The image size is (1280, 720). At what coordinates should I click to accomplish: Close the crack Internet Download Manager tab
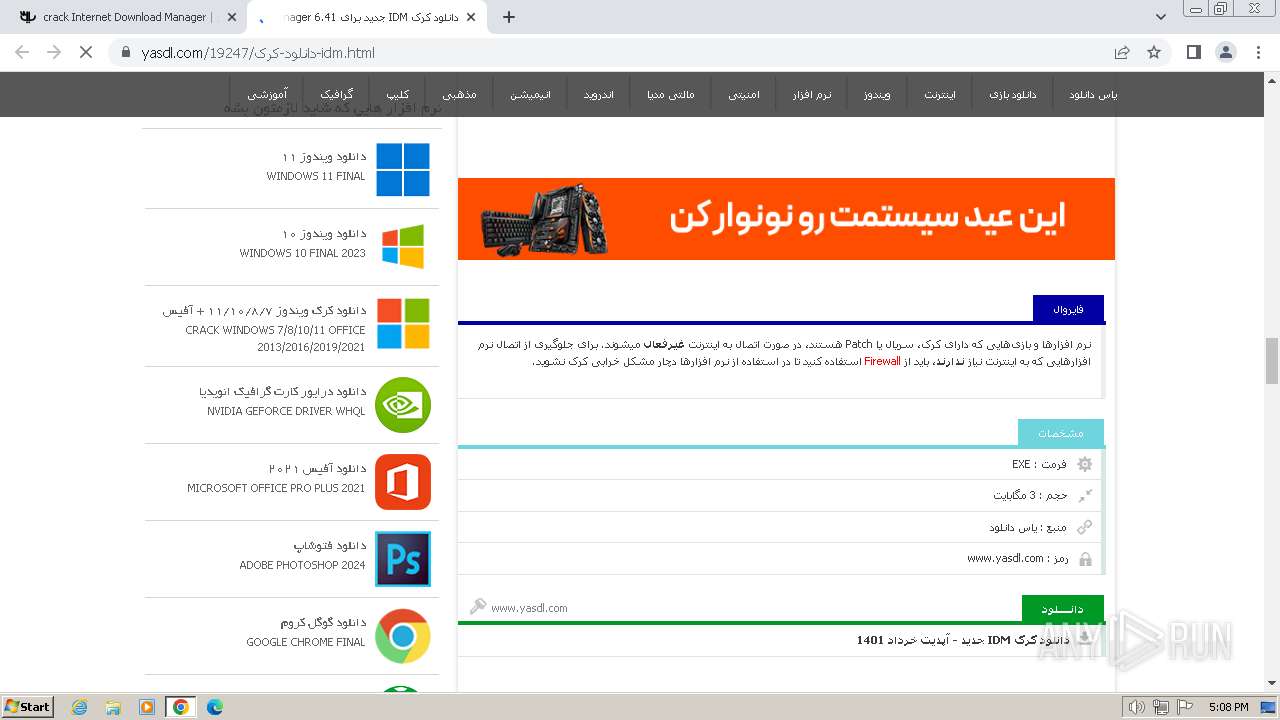click(232, 17)
